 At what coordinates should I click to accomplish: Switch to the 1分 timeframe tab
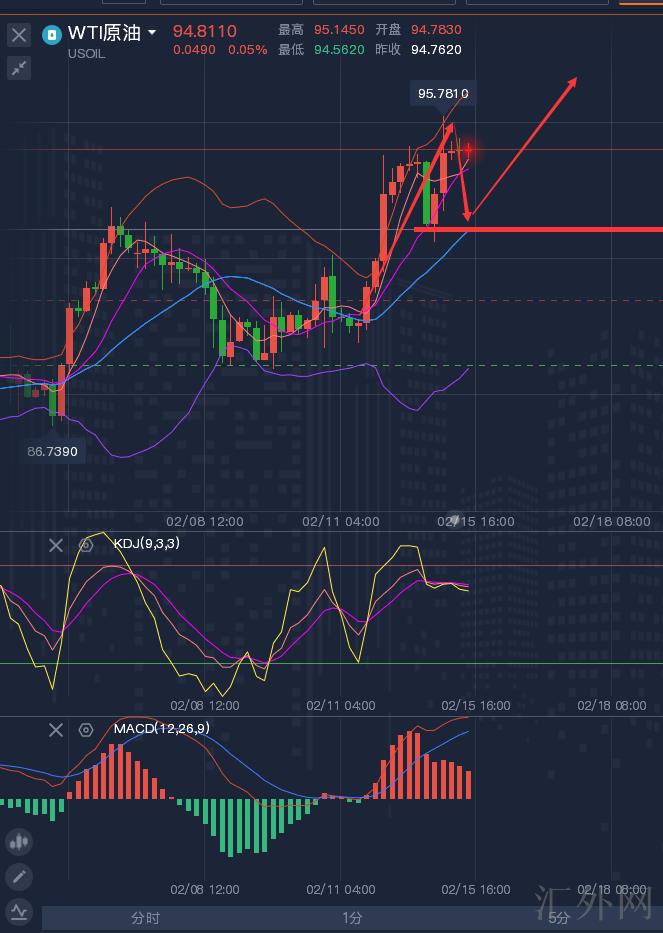352,918
